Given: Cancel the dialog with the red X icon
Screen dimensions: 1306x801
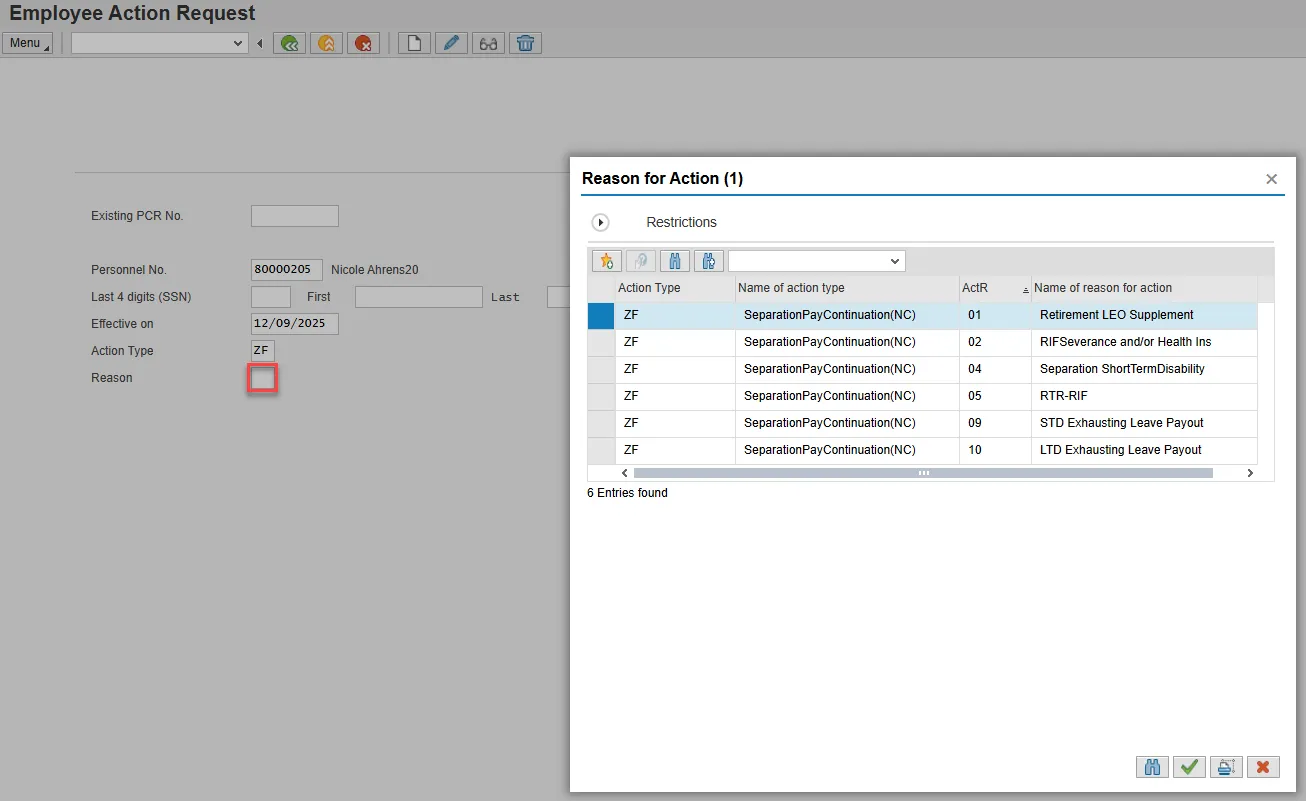Looking at the screenshot, I should coord(1263,767).
